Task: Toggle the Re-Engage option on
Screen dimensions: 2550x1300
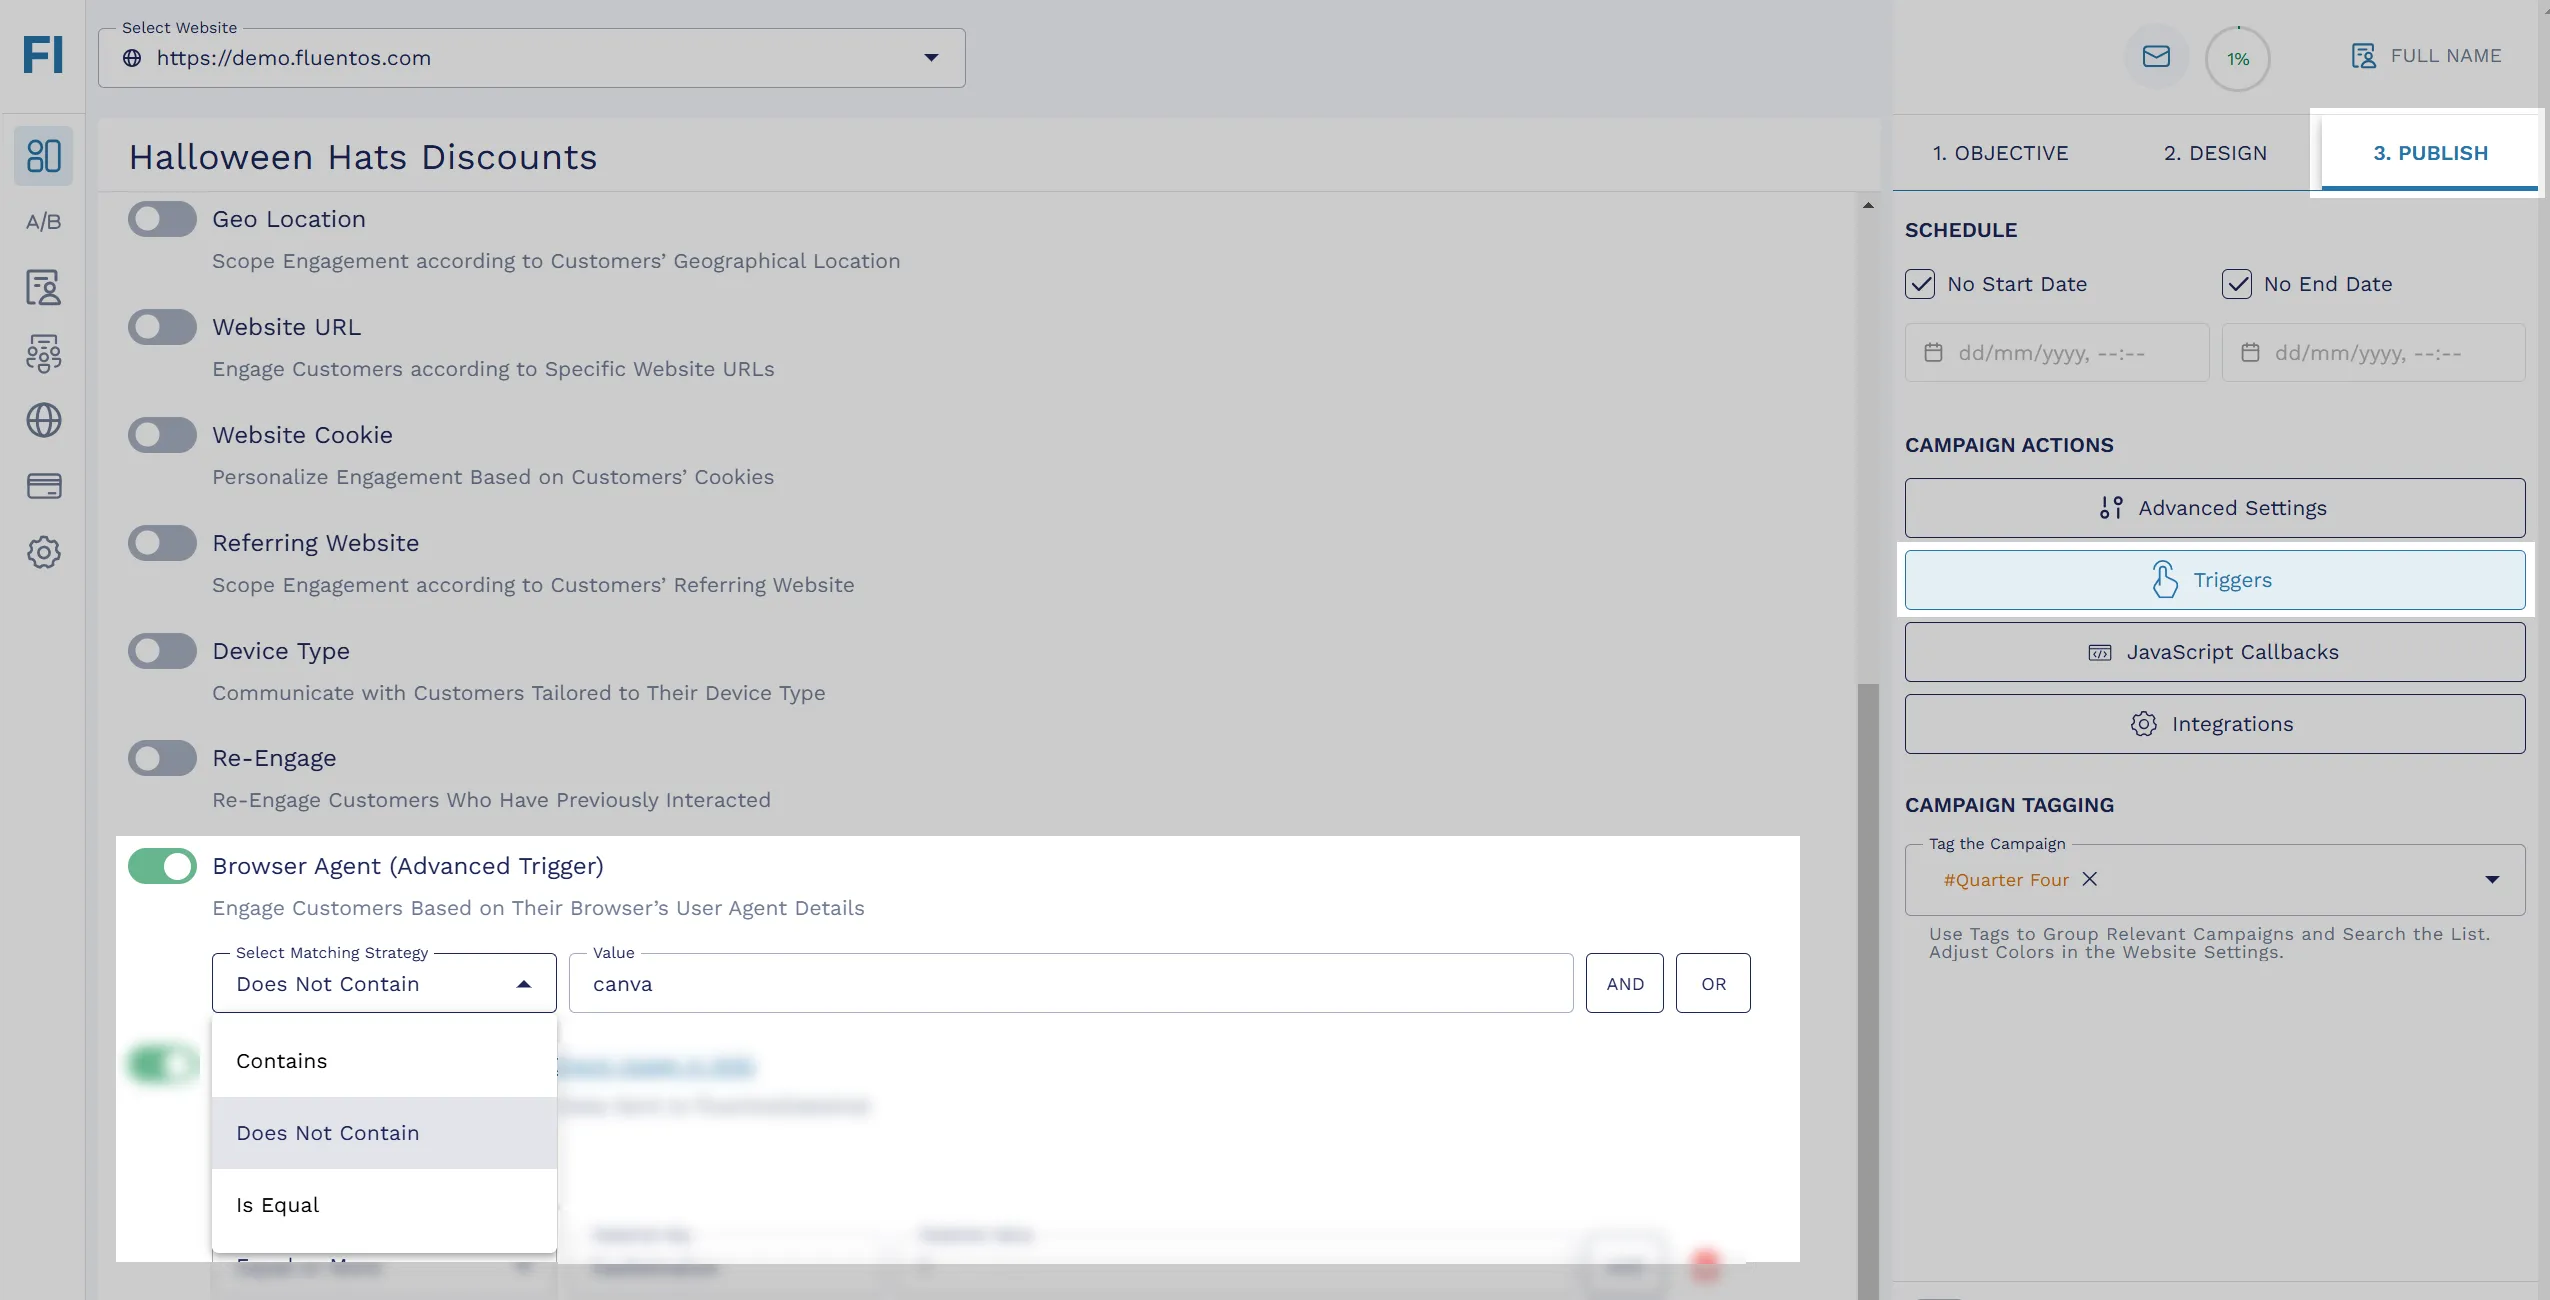Action: click(x=161, y=756)
